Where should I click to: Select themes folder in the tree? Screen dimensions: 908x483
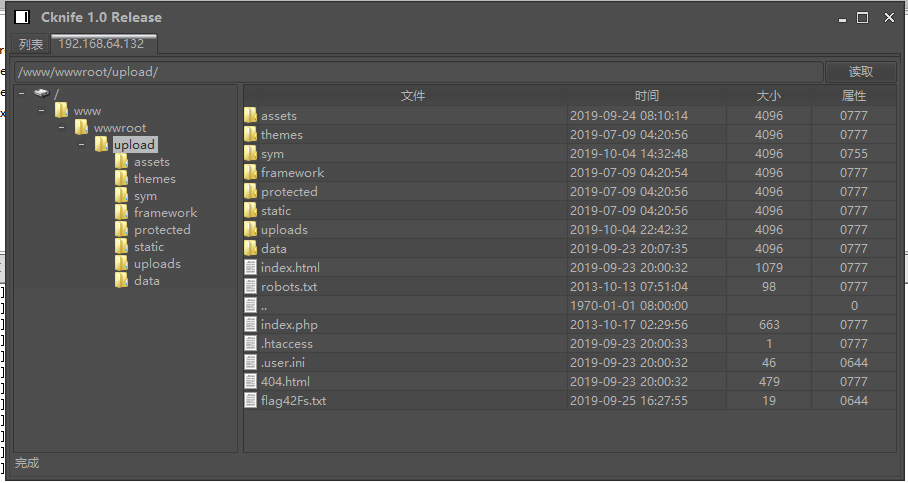pos(155,178)
